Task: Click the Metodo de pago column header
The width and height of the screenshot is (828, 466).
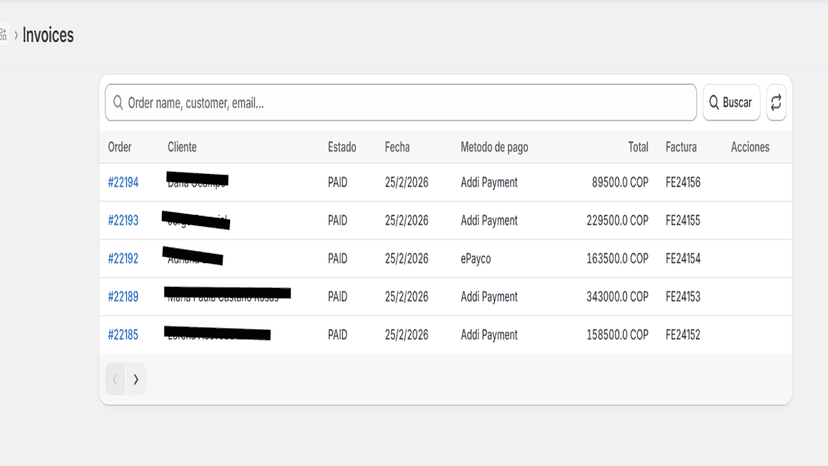Action: tap(494, 147)
